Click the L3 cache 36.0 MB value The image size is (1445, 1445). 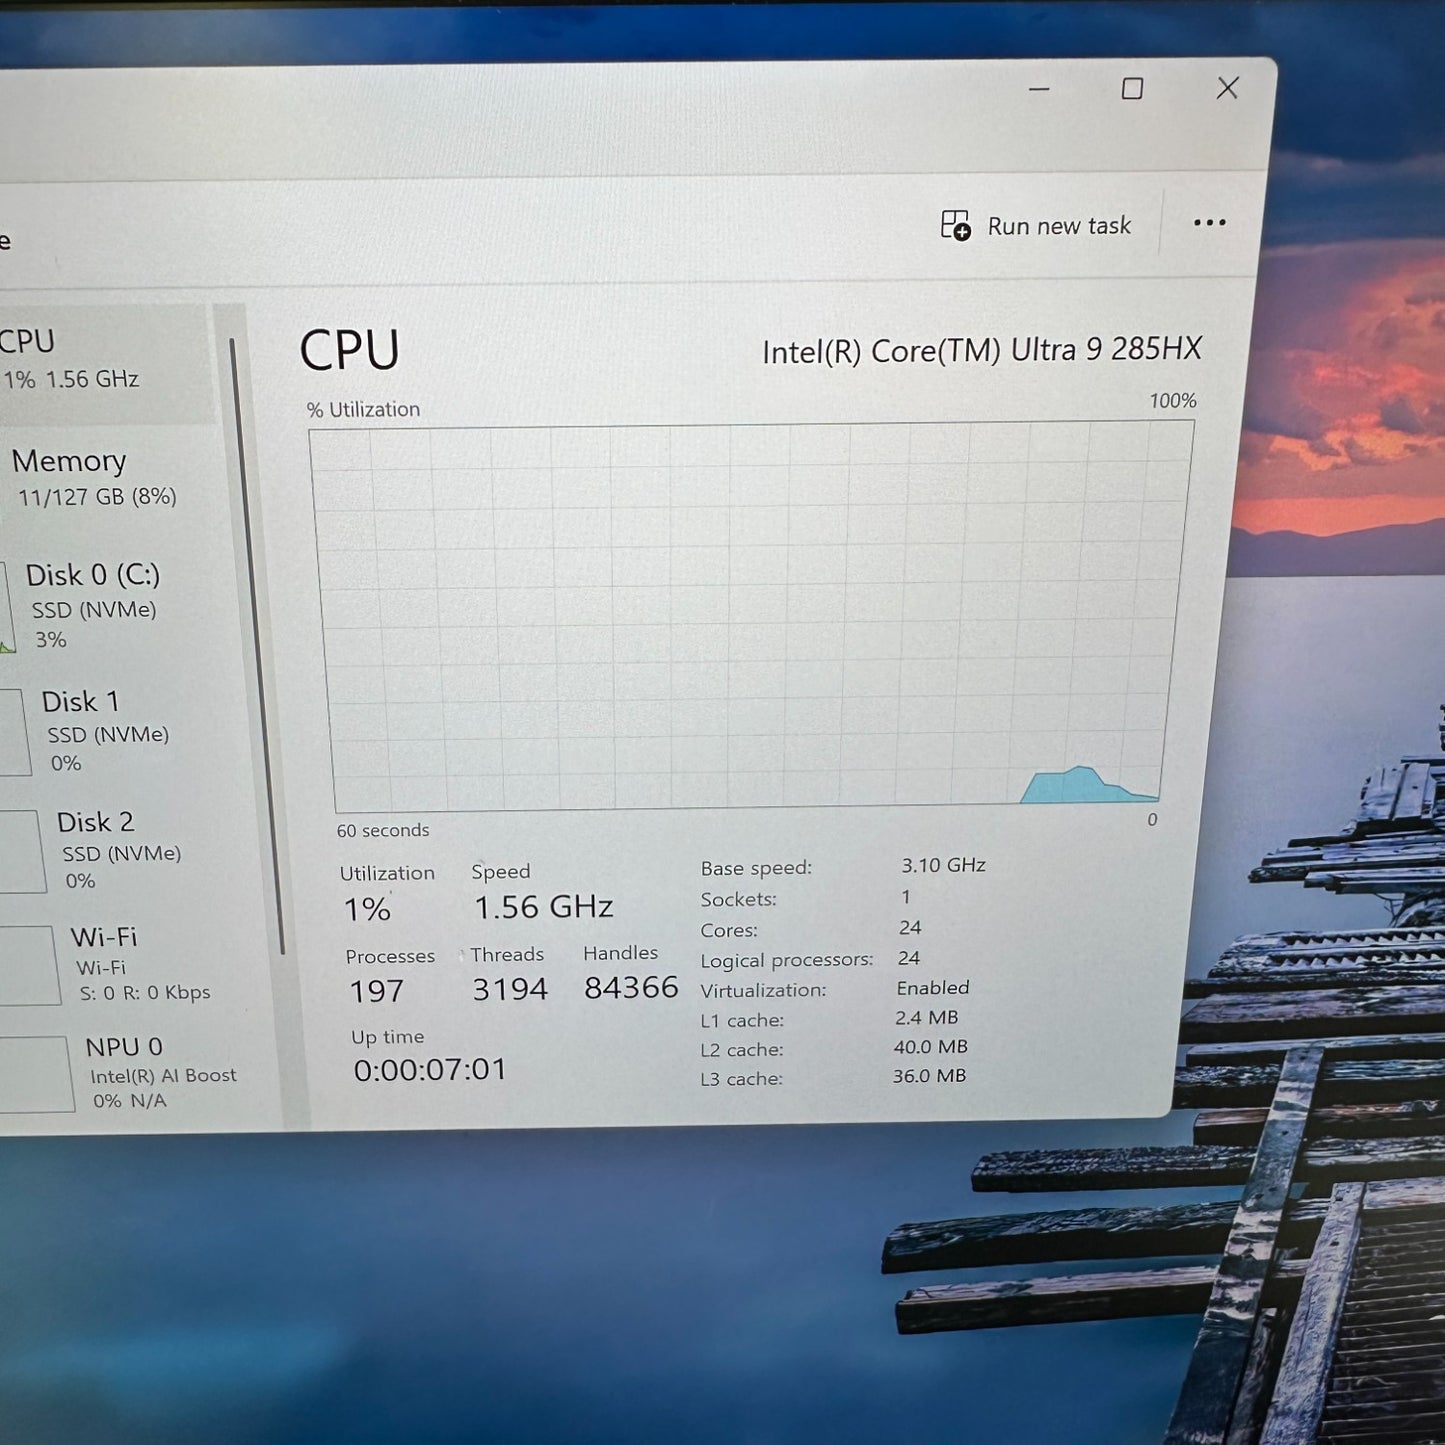point(929,1076)
